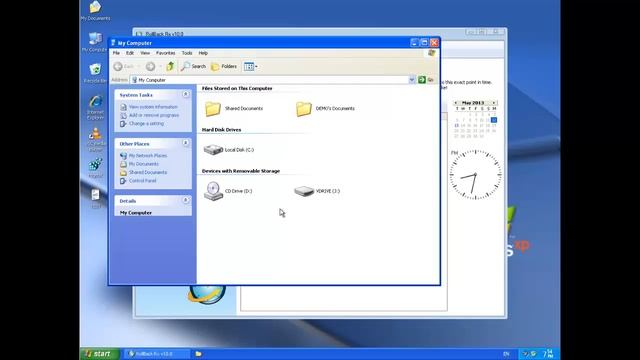Click the green Go button
Viewport: 640px width, 360px height.
[426, 80]
